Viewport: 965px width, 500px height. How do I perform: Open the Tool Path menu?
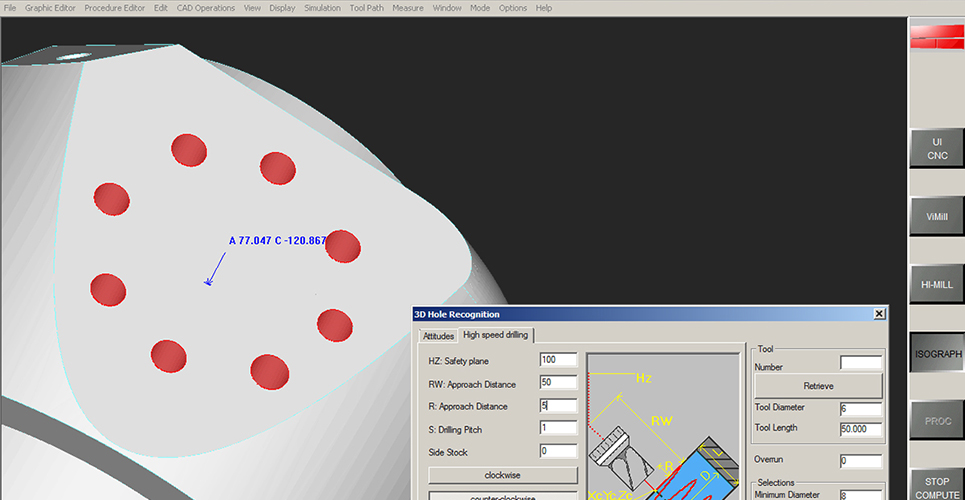pos(366,8)
